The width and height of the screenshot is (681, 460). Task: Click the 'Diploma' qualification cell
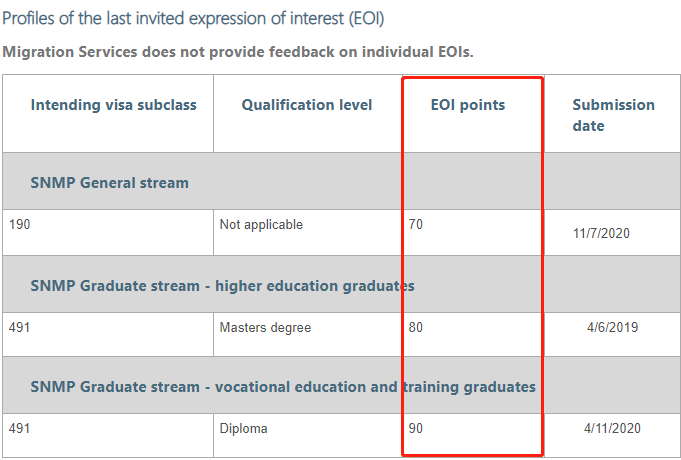(243, 428)
